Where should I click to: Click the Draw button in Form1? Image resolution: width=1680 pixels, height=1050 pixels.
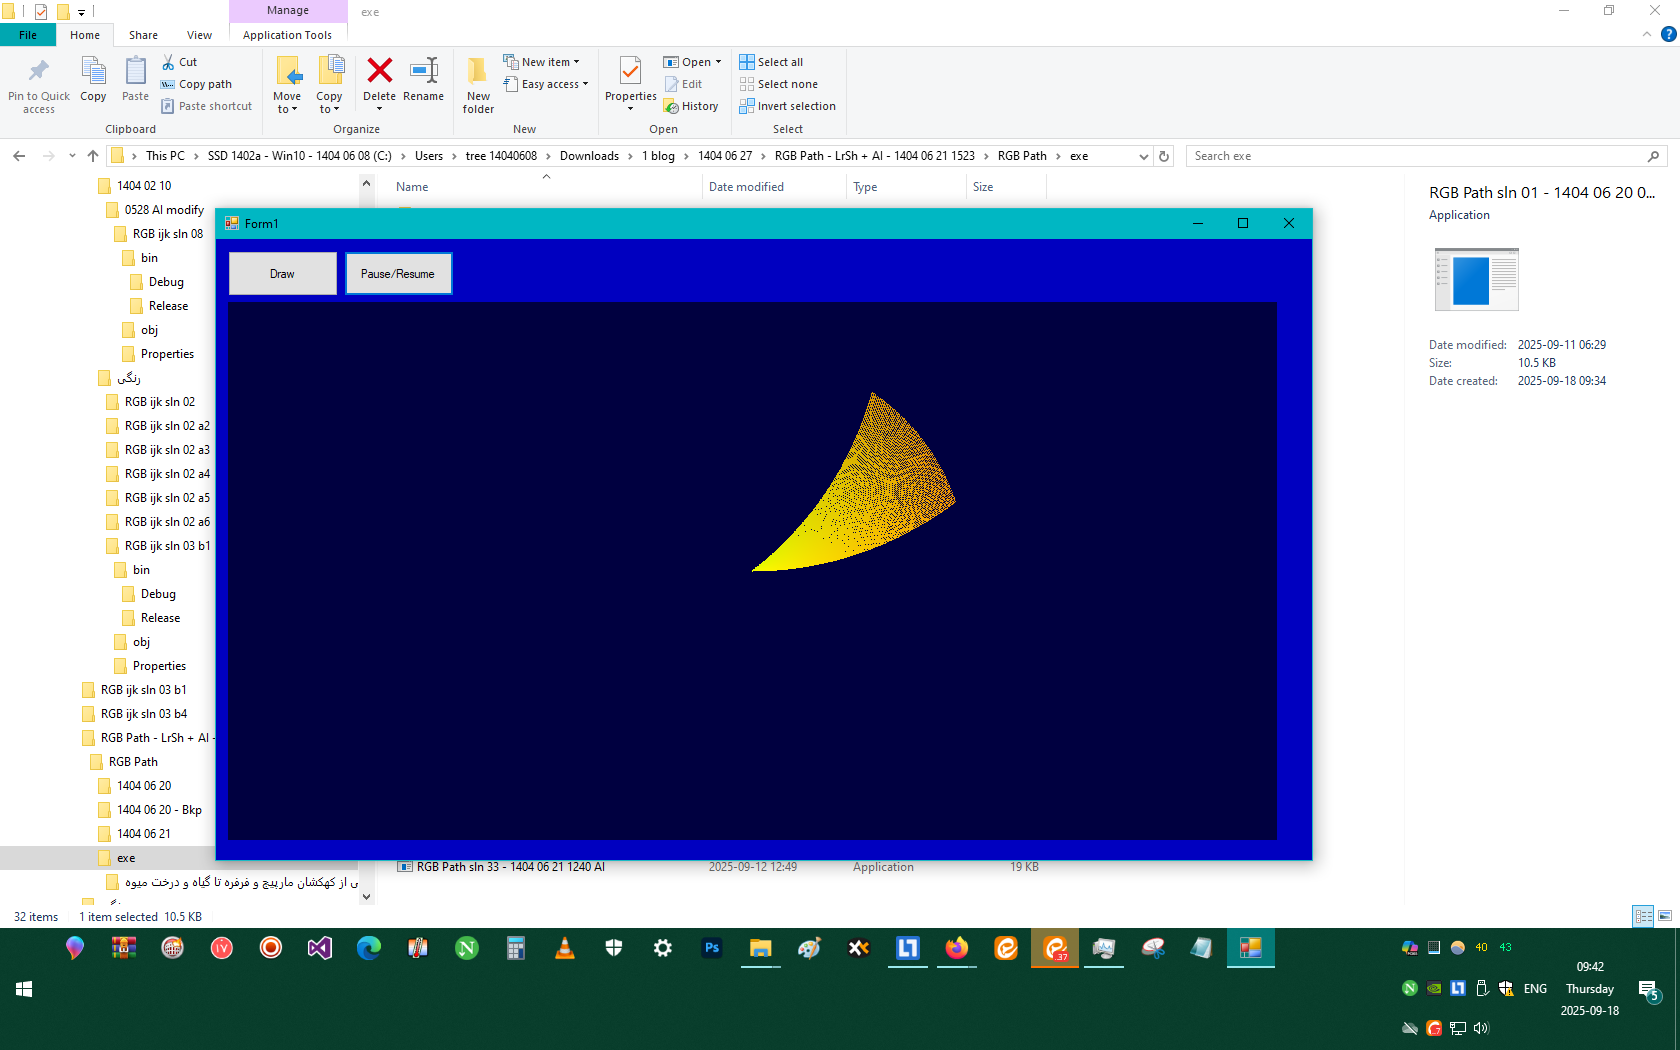(282, 273)
